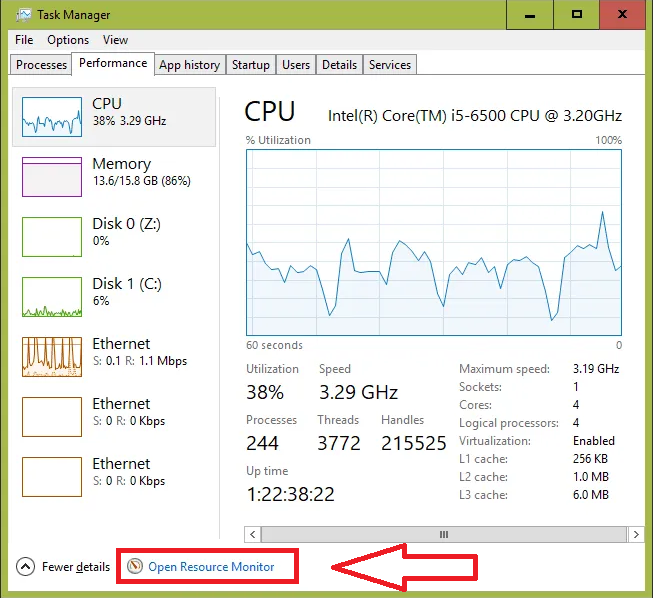This screenshot has height=598, width=654.
Task: Click the main CPU utilization graph
Action: point(434,242)
